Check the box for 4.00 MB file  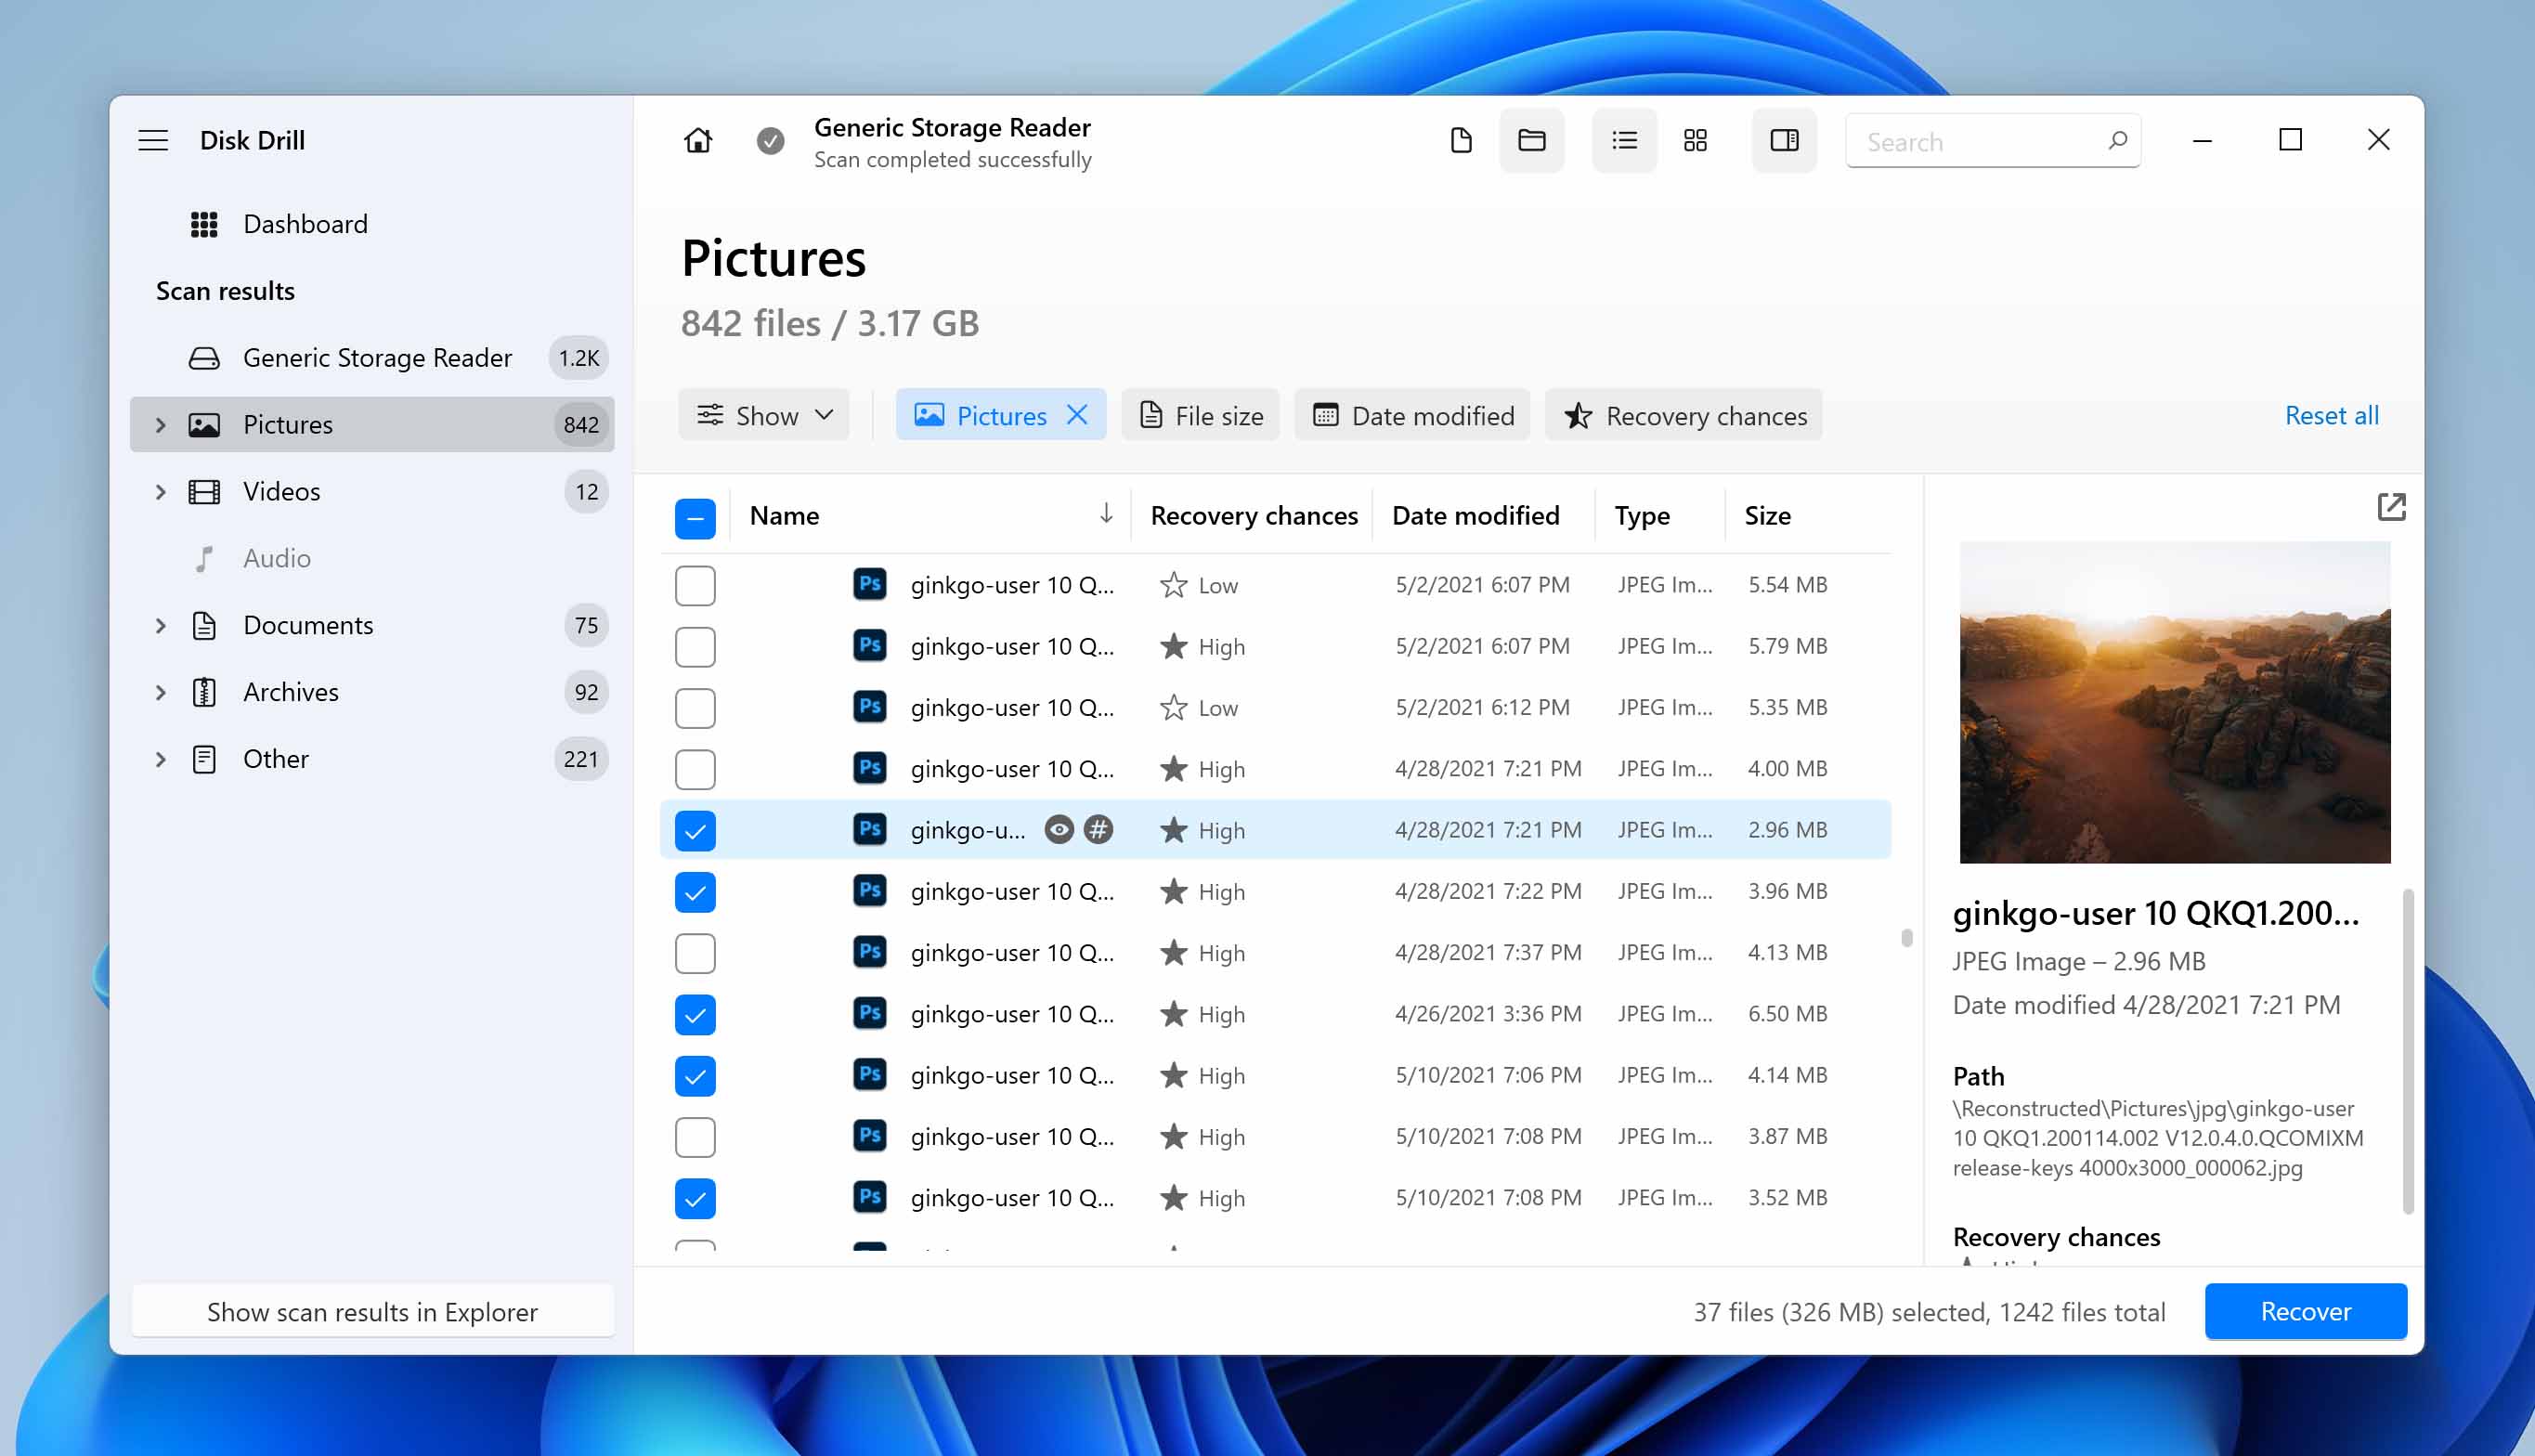point(695,769)
